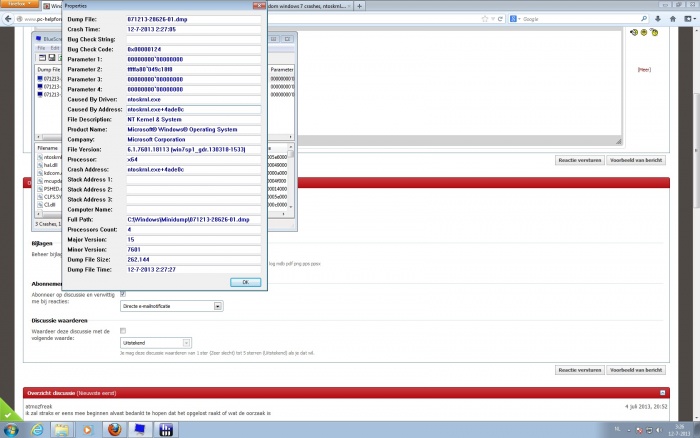700x438 pixels.
Task: Insert the middle yellow smiley emoticon
Action: 644,32
